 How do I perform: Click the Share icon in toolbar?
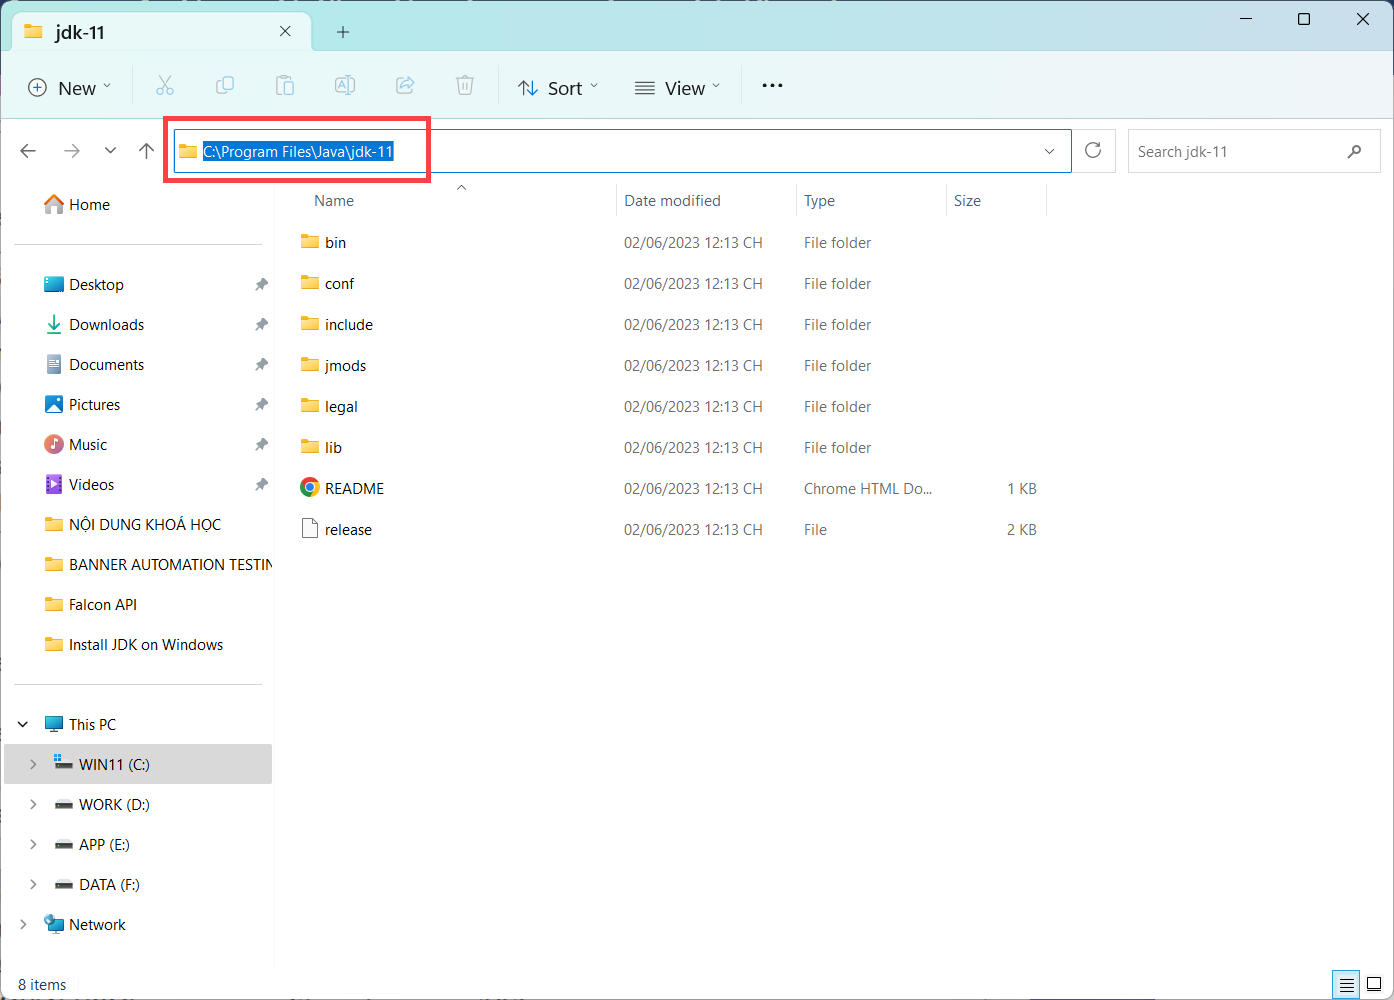point(405,86)
